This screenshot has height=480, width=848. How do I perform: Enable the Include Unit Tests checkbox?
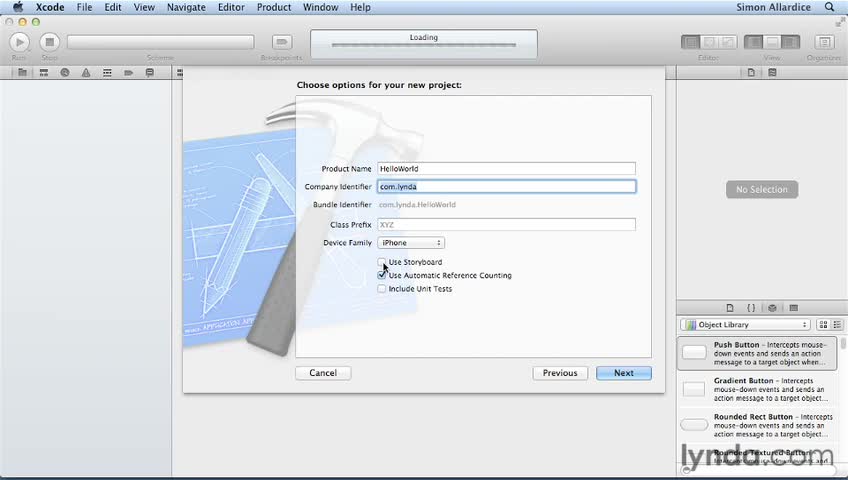[x=382, y=289]
